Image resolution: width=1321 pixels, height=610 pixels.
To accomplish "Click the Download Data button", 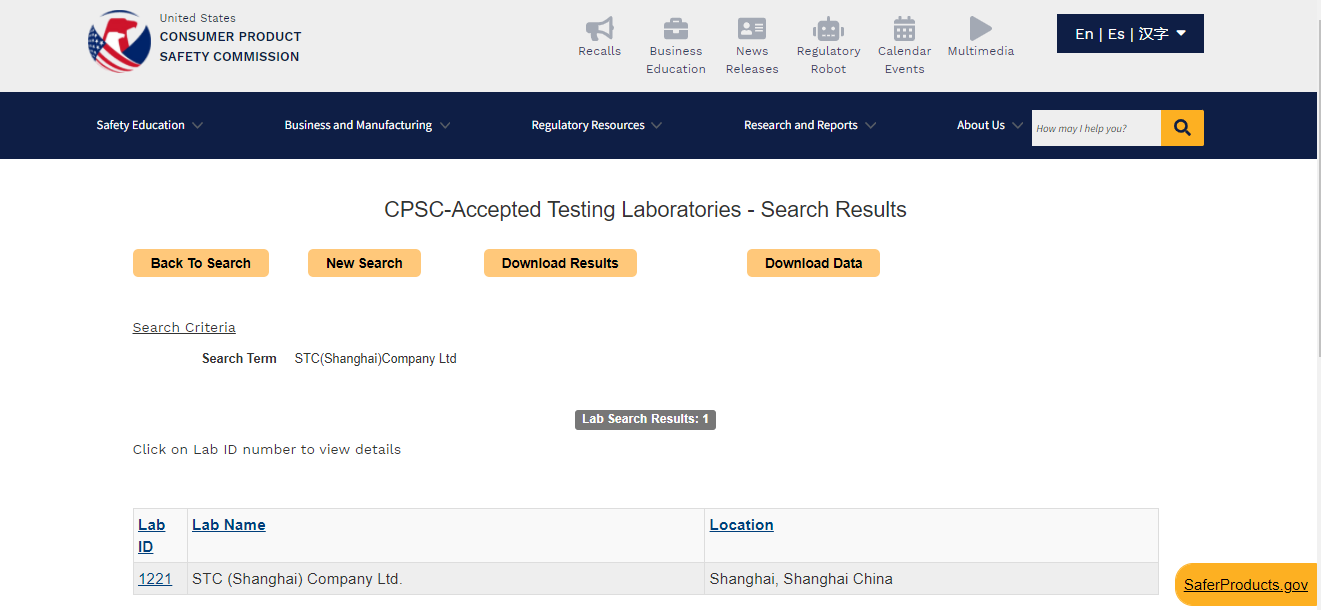I will [813, 263].
